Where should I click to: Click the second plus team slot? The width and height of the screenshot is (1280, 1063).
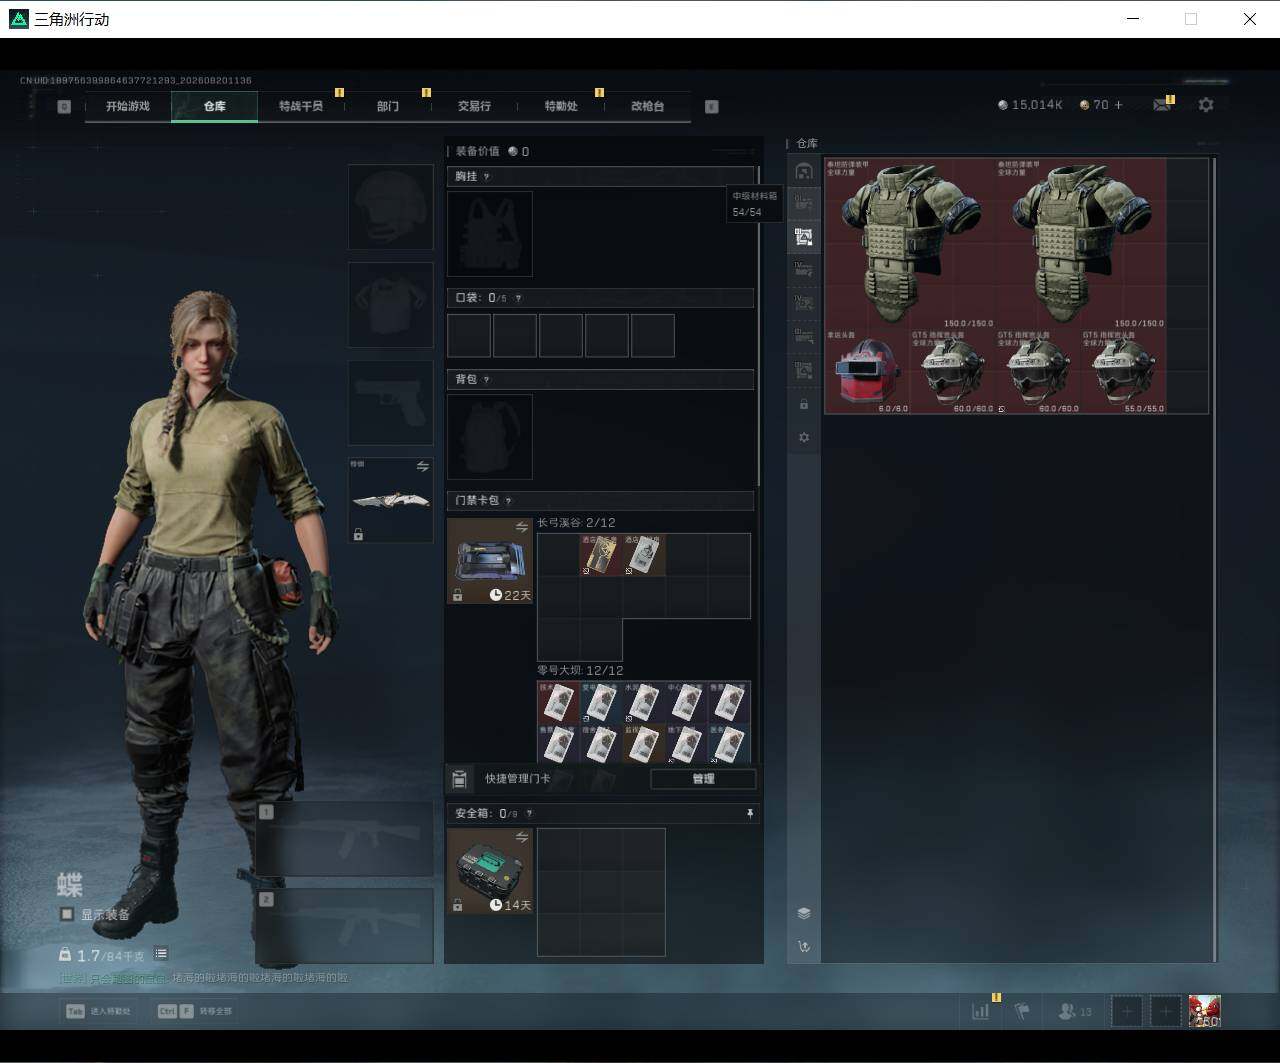[1165, 1011]
